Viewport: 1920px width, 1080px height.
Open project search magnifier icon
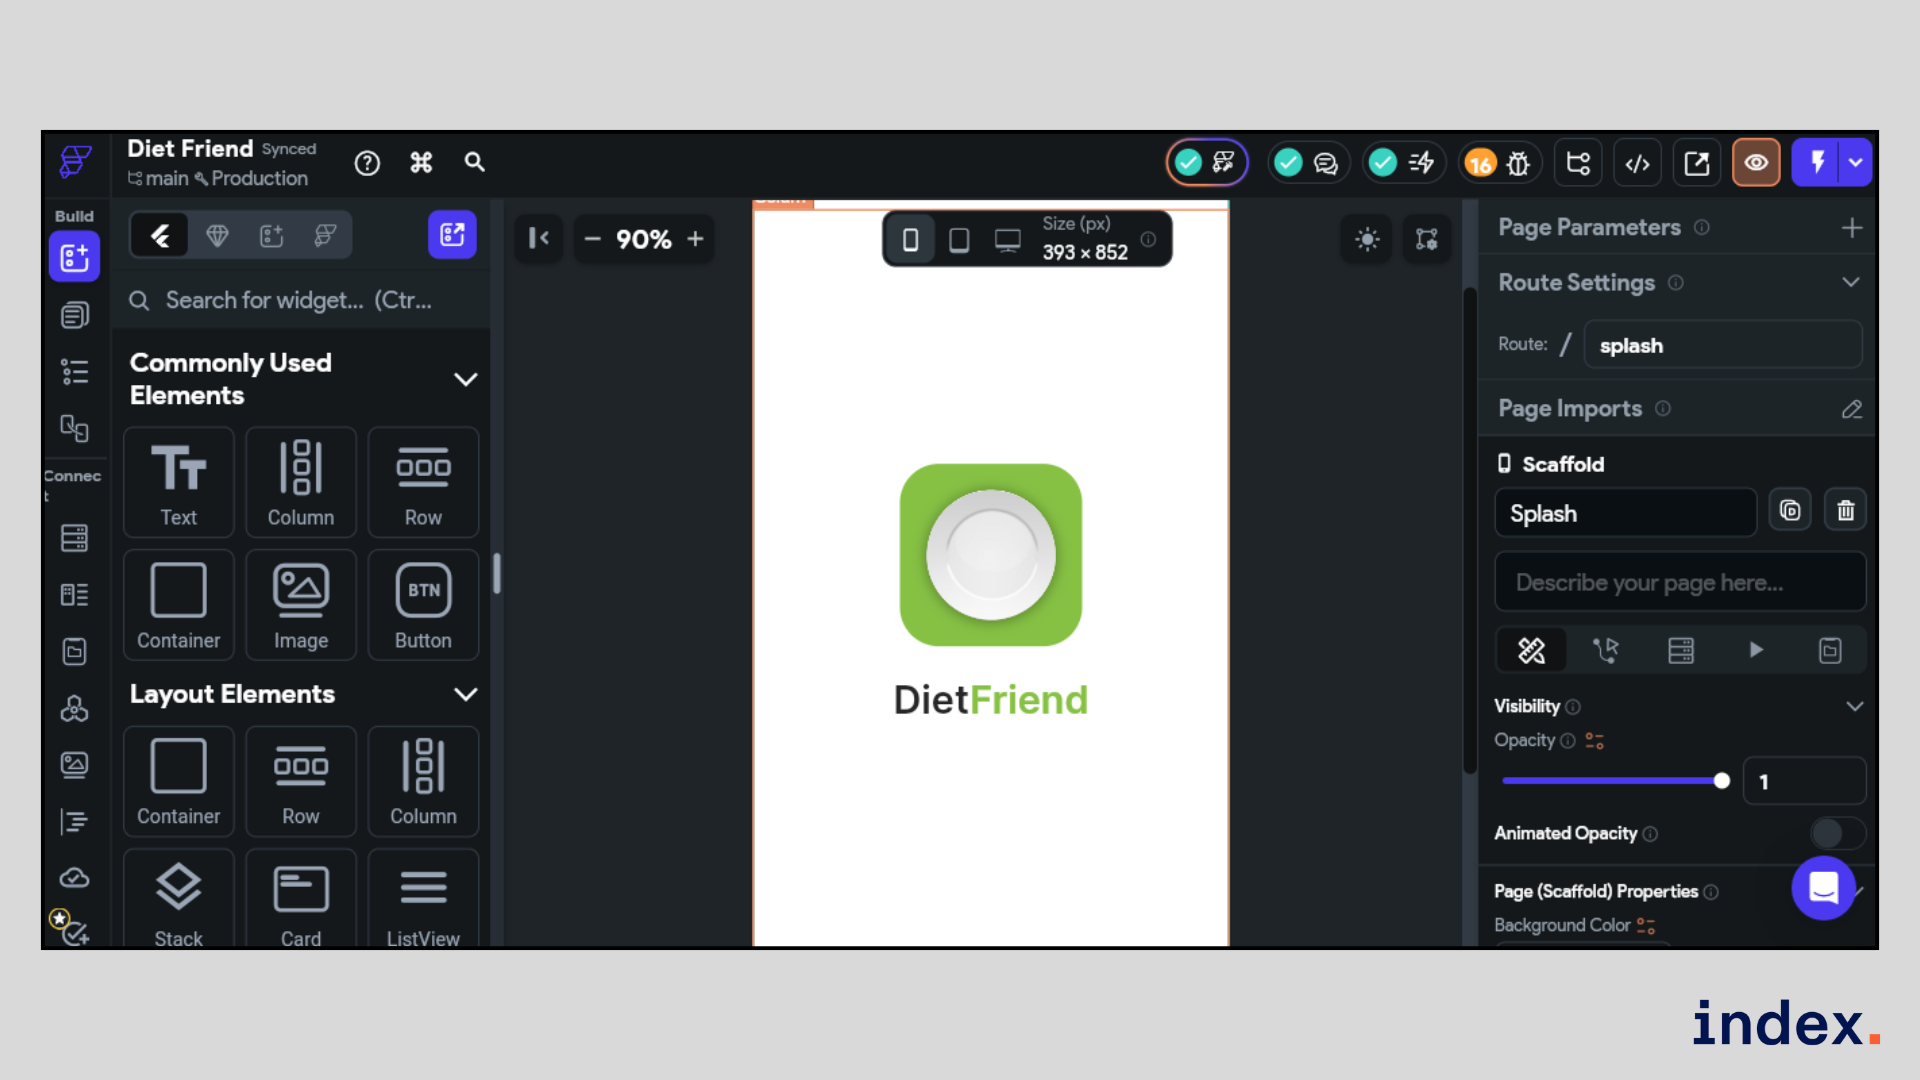click(x=475, y=162)
